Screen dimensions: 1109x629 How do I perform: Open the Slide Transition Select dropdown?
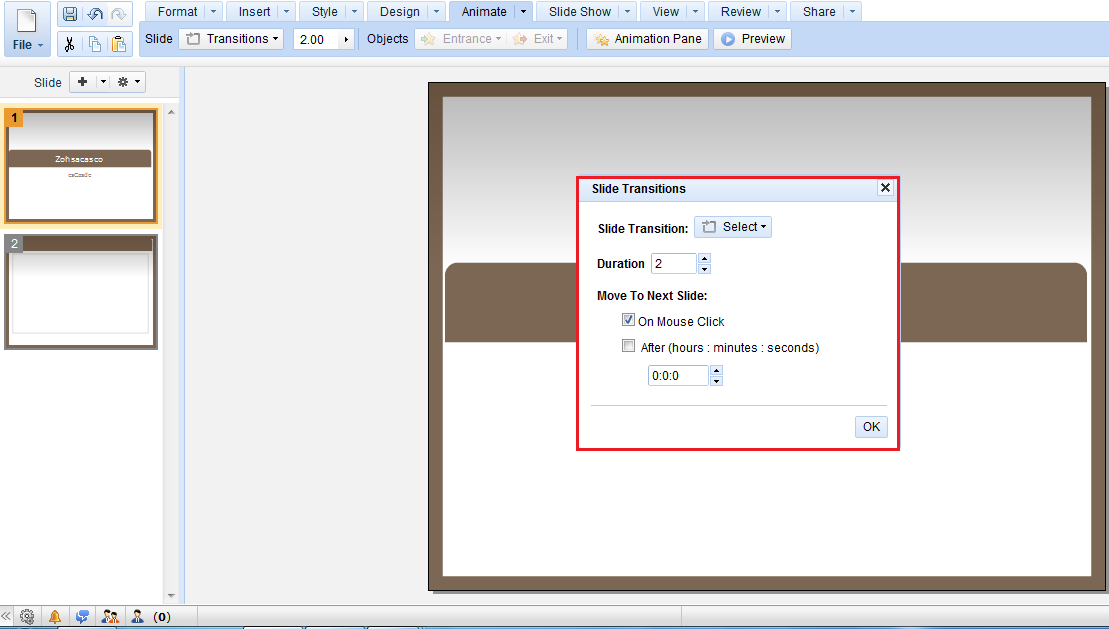pyautogui.click(x=733, y=227)
